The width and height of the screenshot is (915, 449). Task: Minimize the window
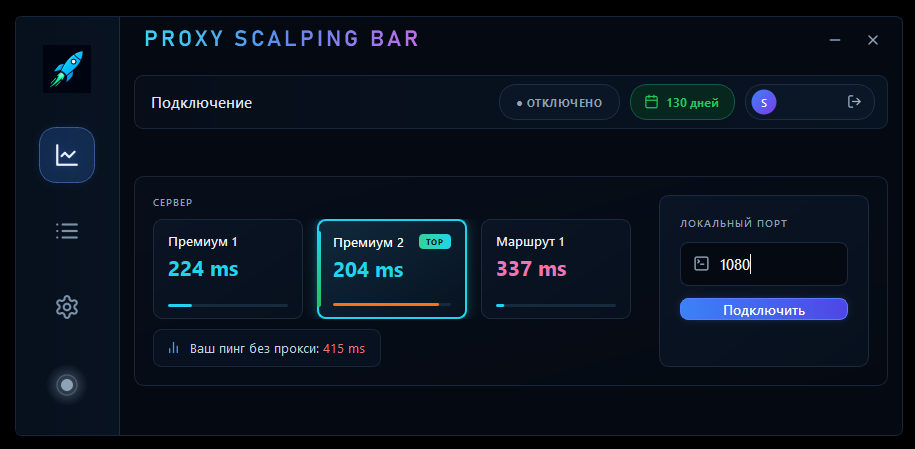point(835,40)
